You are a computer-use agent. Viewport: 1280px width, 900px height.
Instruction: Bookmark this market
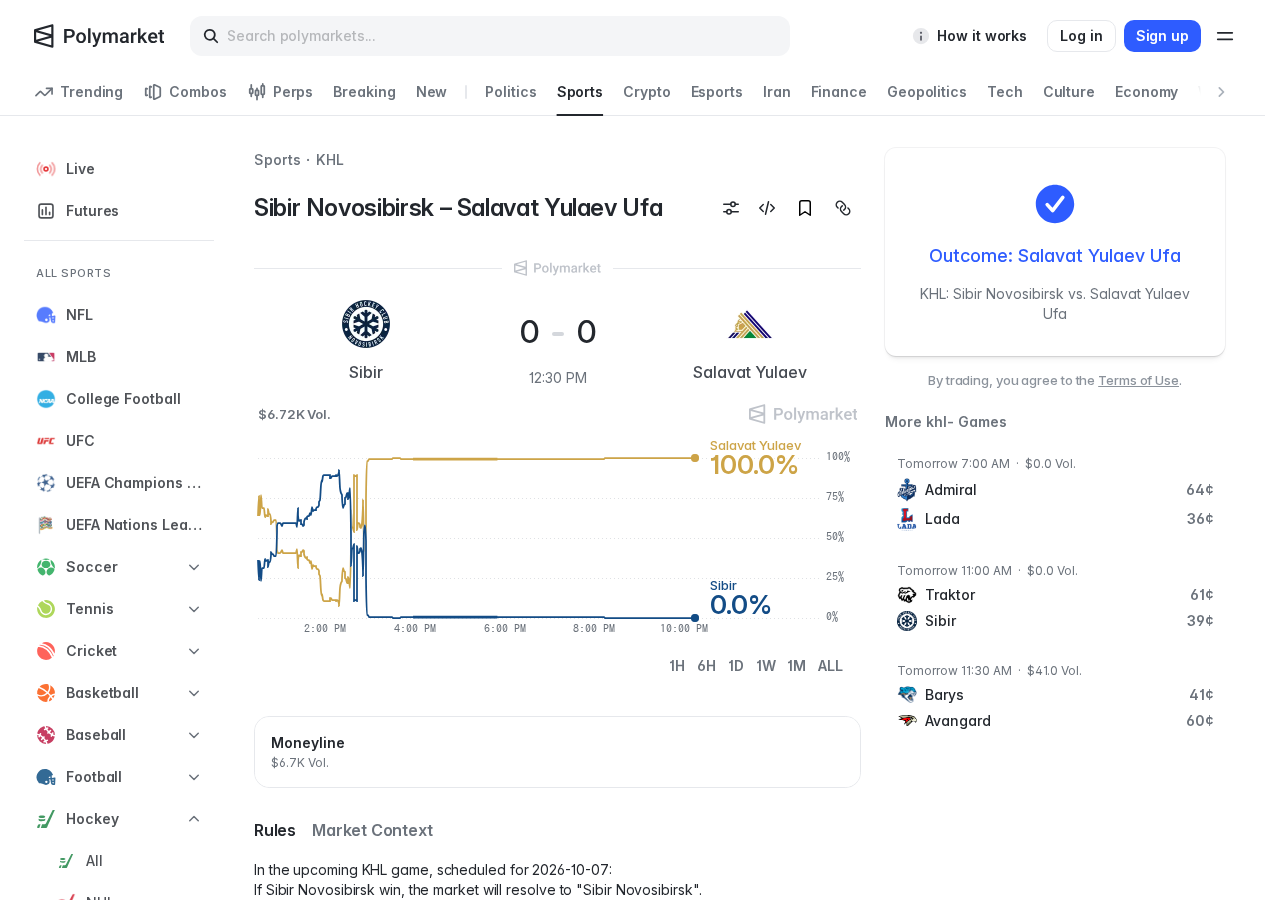pyautogui.click(x=805, y=208)
